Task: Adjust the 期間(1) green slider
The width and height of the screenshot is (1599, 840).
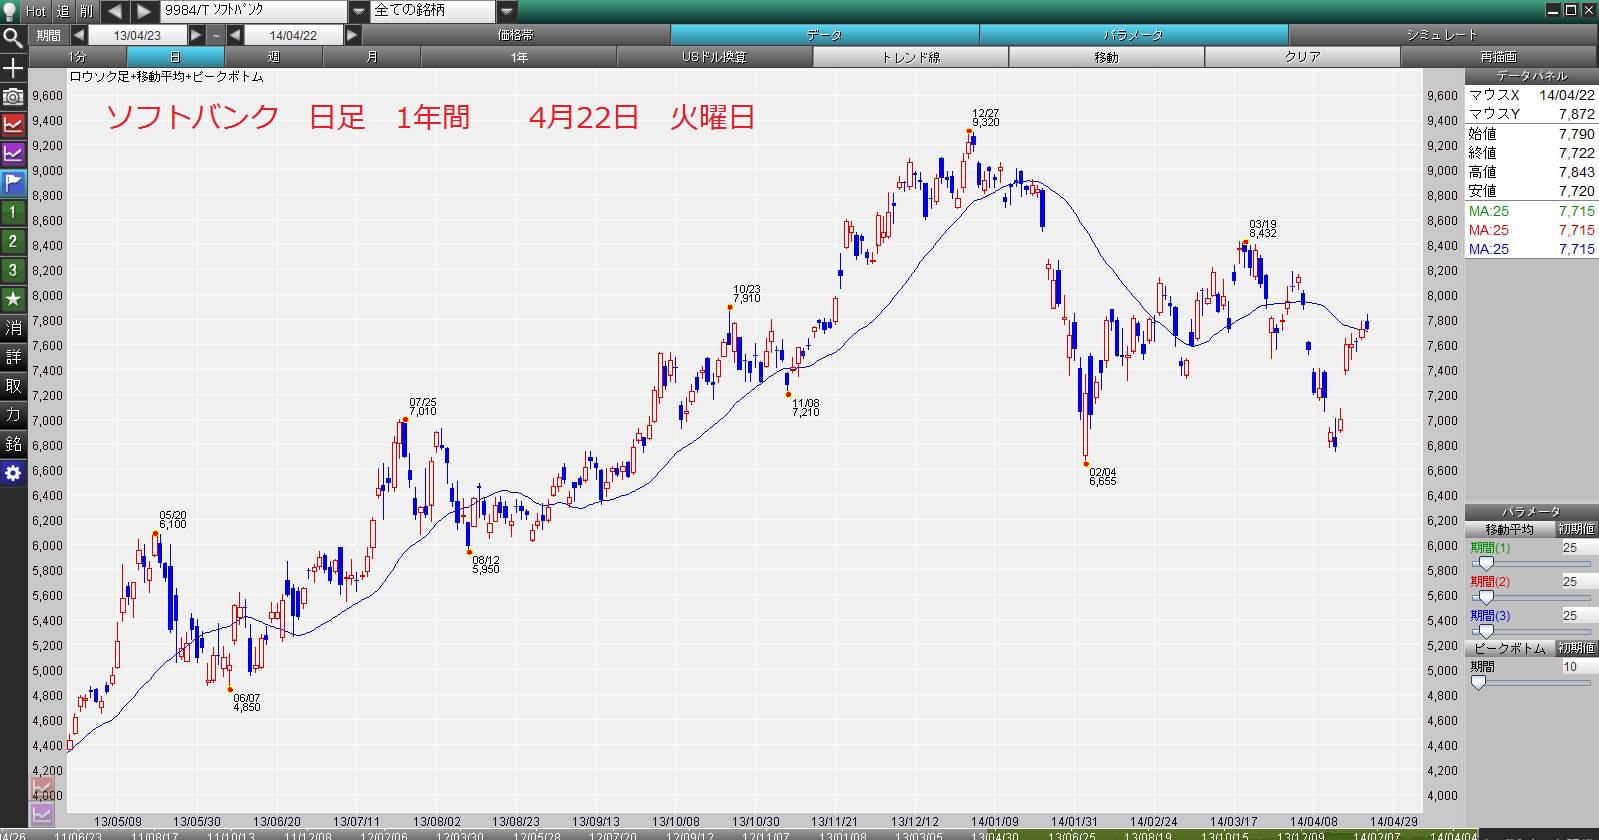Action: click(x=1486, y=563)
